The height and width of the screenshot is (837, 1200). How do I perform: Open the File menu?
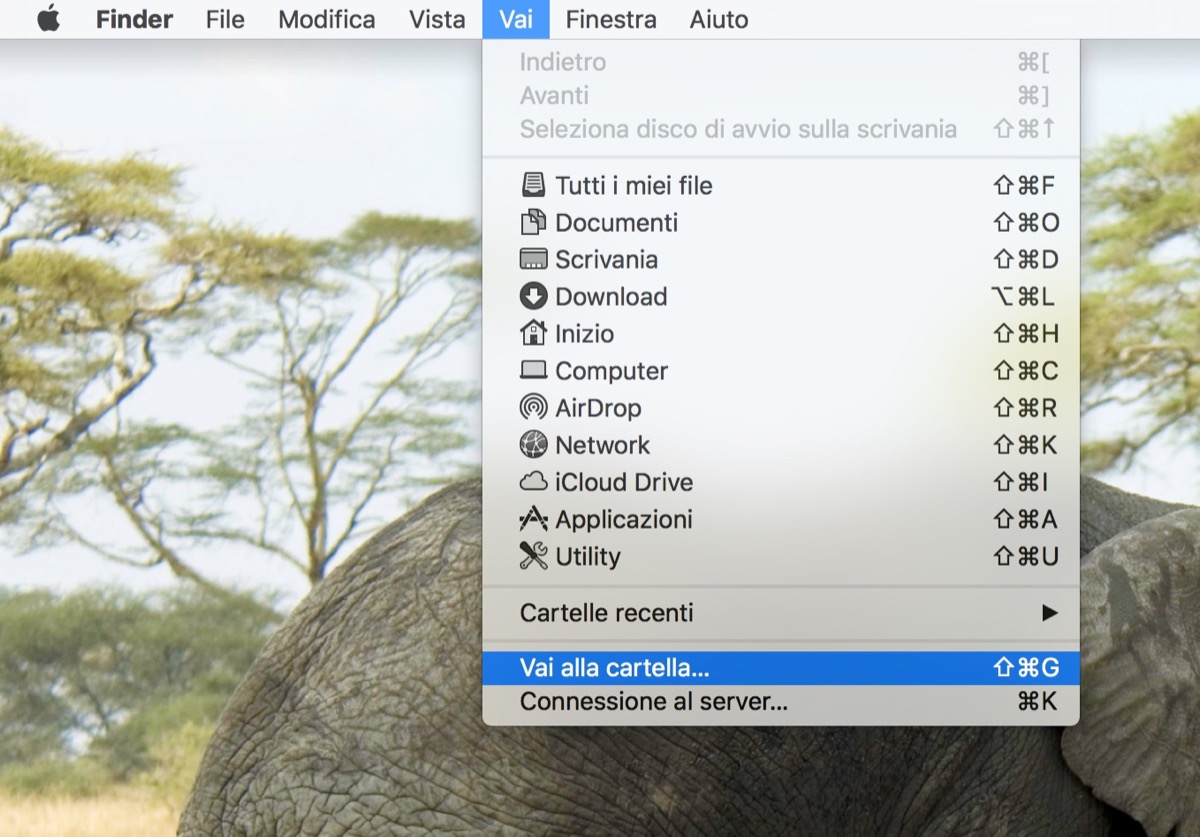(225, 19)
